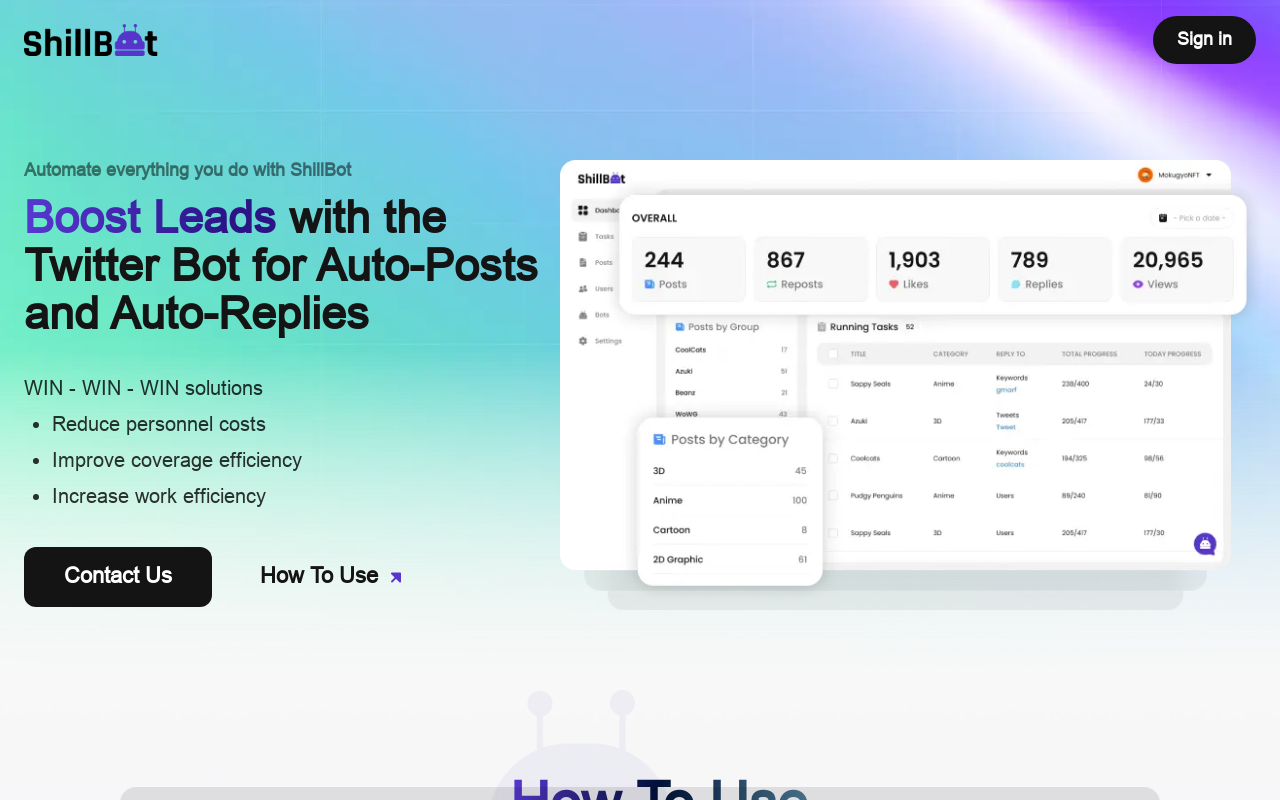This screenshot has width=1280, height=800.
Task: Open the purple chatbot bubble icon
Action: point(1205,544)
